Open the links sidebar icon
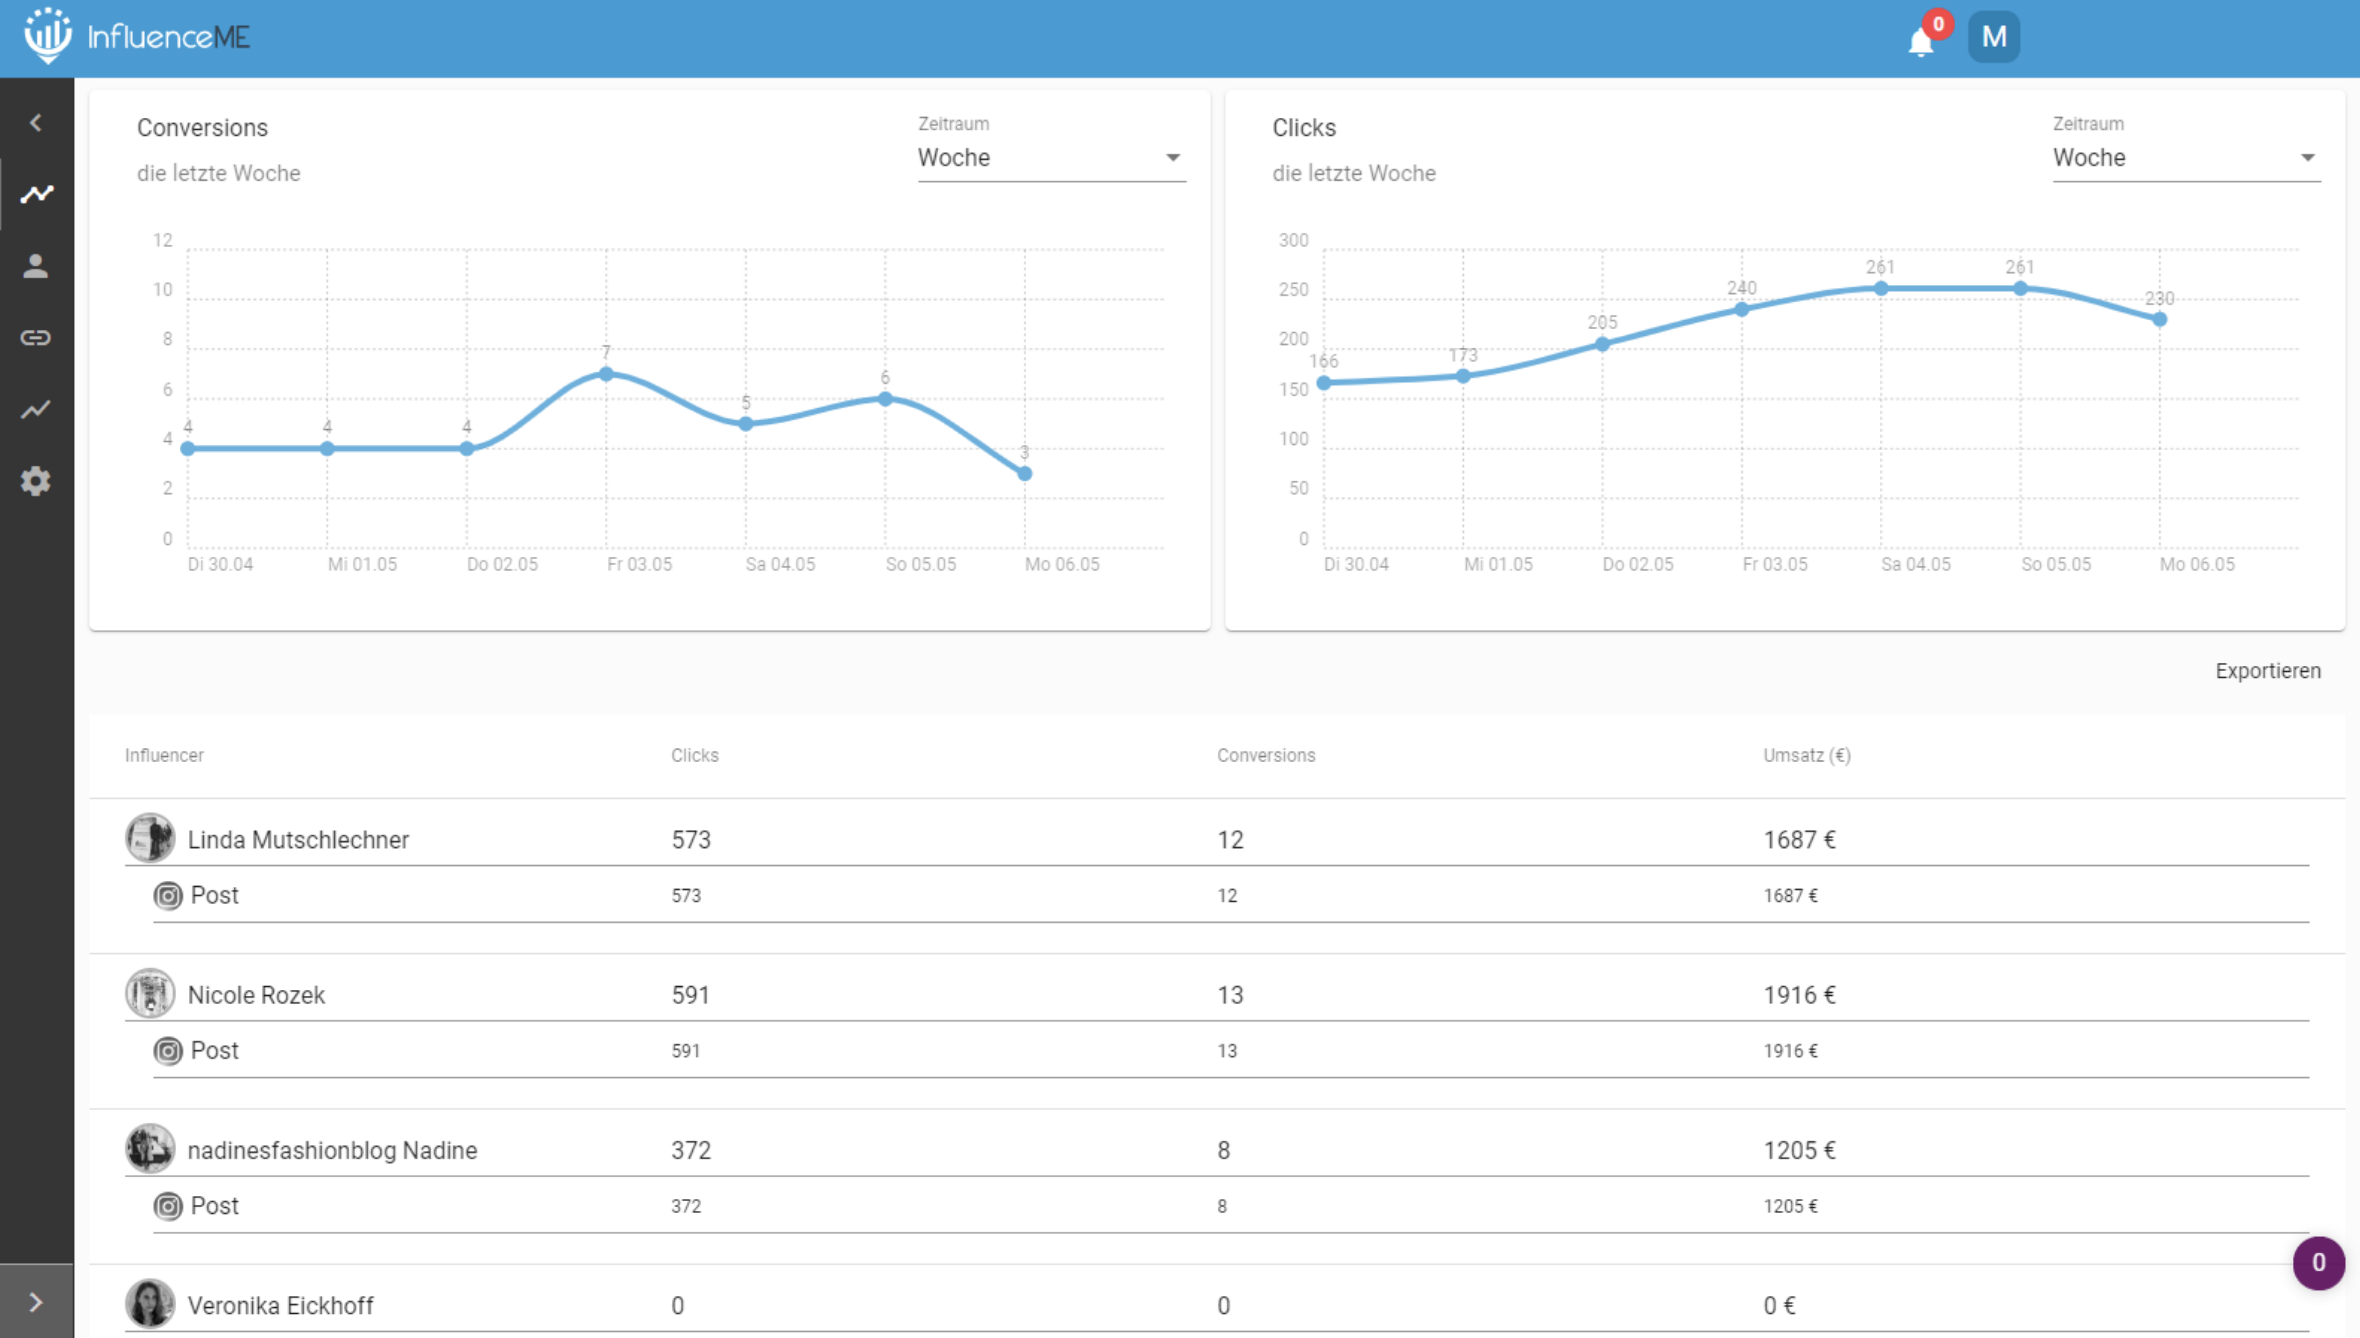The image size is (2360, 1338). [36, 338]
